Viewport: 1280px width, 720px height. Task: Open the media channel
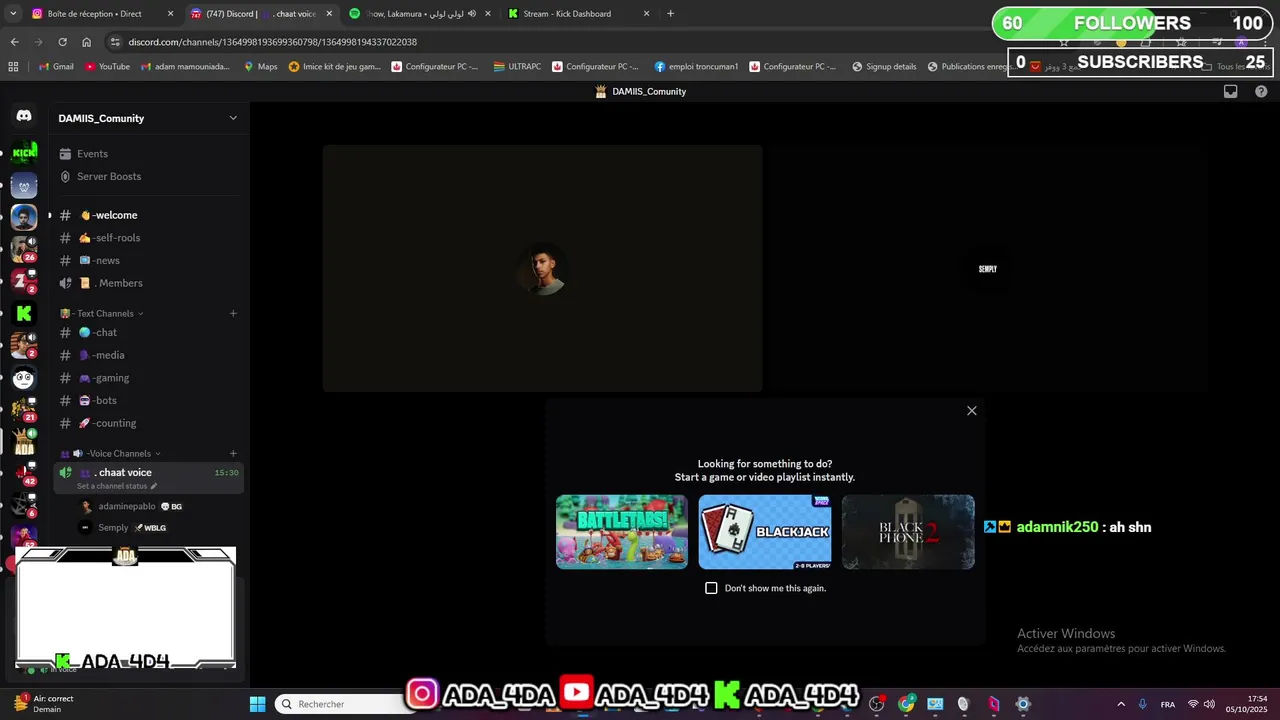click(x=148, y=355)
